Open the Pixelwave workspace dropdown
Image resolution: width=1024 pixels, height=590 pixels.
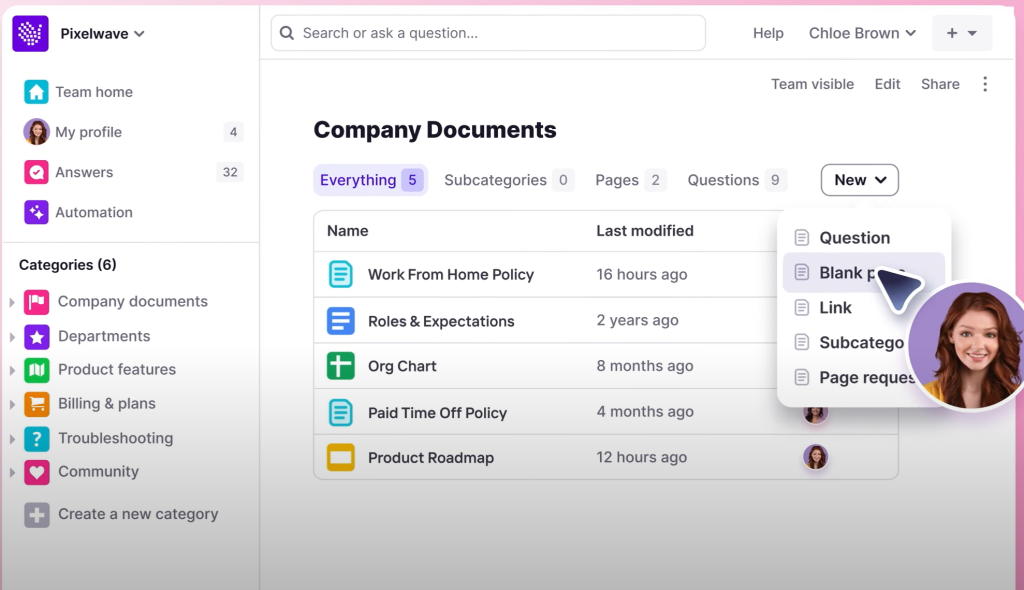(x=103, y=34)
